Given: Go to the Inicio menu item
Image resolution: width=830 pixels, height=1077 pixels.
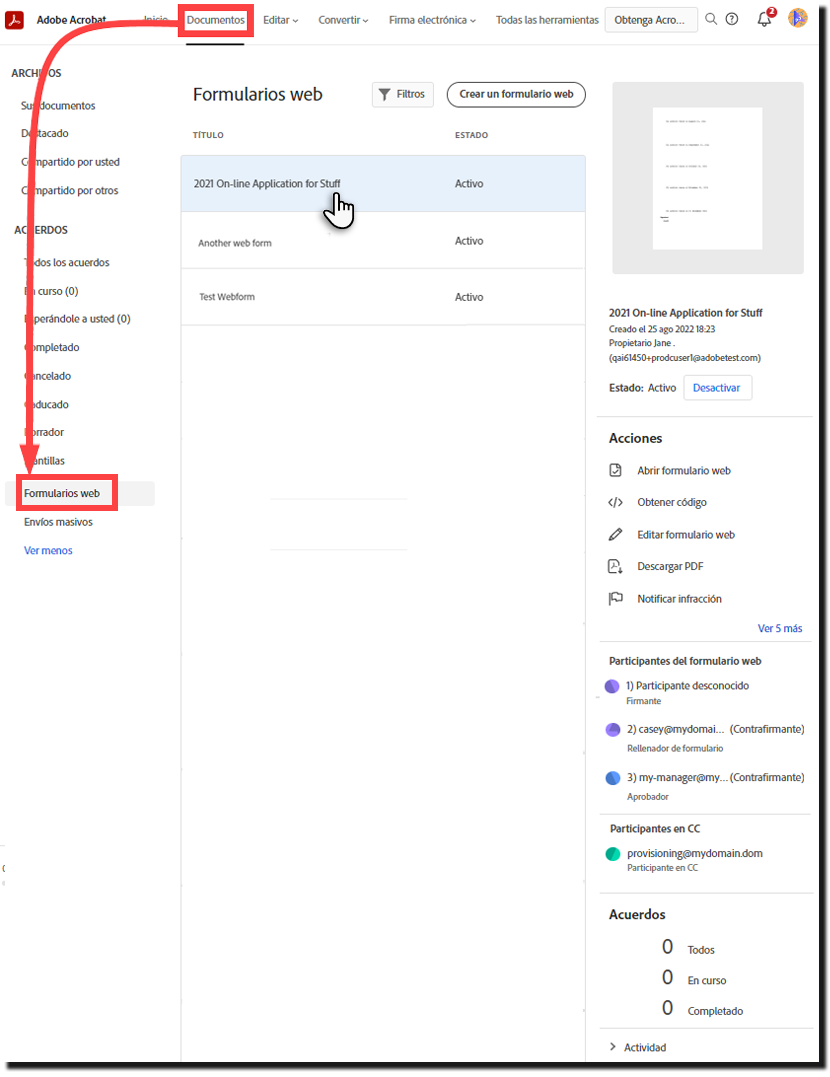Looking at the screenshot, I should (x=154, y=19).
